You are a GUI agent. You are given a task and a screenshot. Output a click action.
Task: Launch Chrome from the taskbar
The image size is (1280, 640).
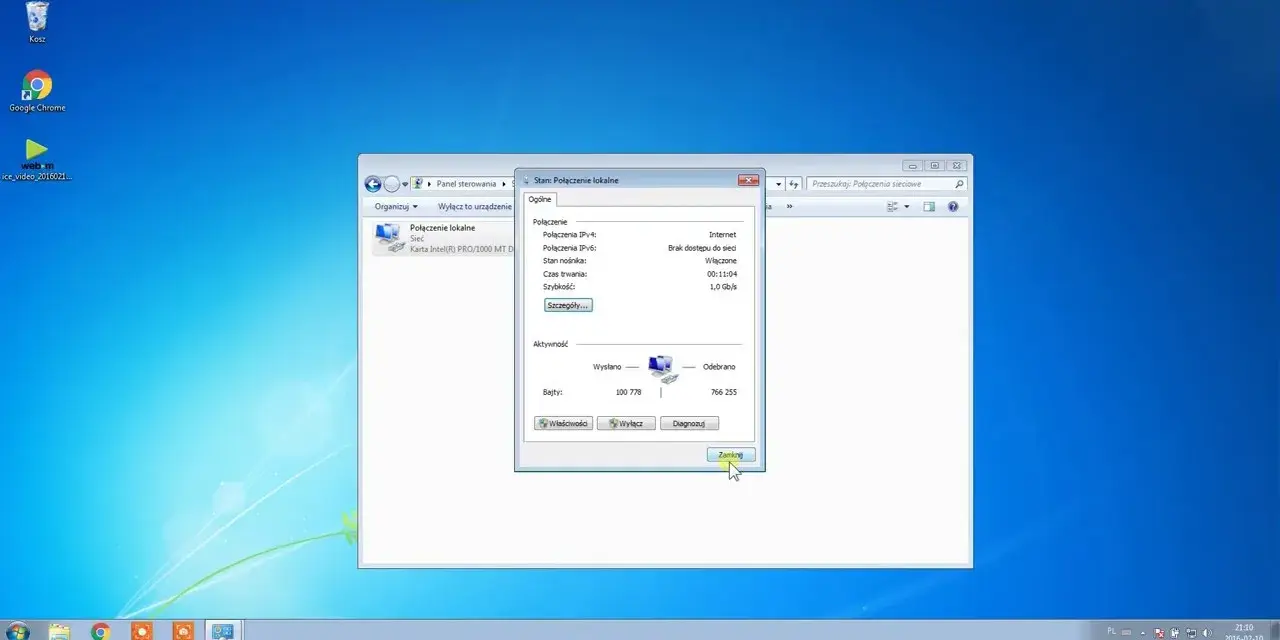pos(100,631)
